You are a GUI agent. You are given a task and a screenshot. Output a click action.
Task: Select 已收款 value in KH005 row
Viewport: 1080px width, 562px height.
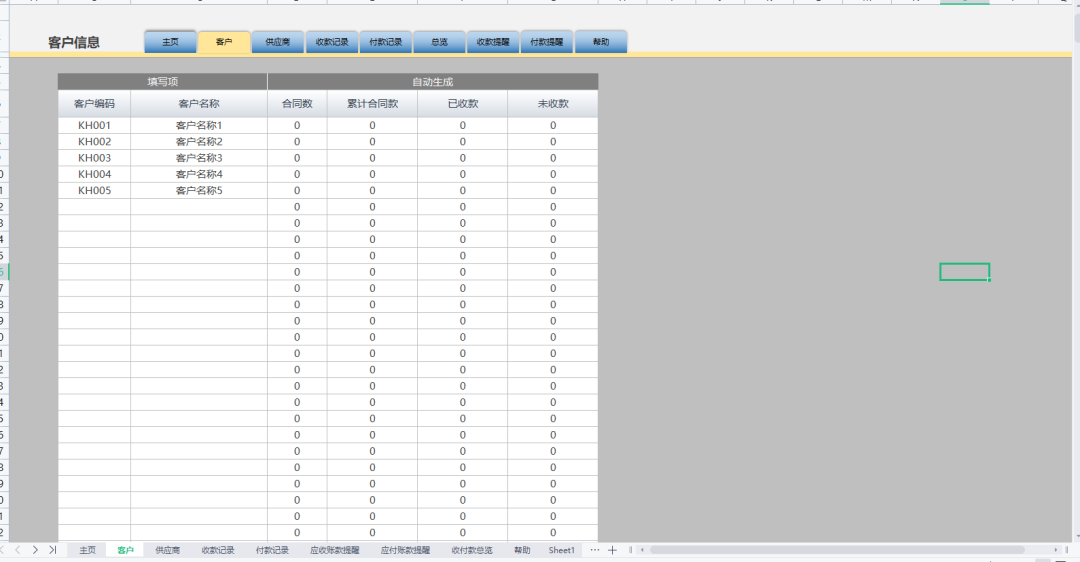click(x=462, y=190)
